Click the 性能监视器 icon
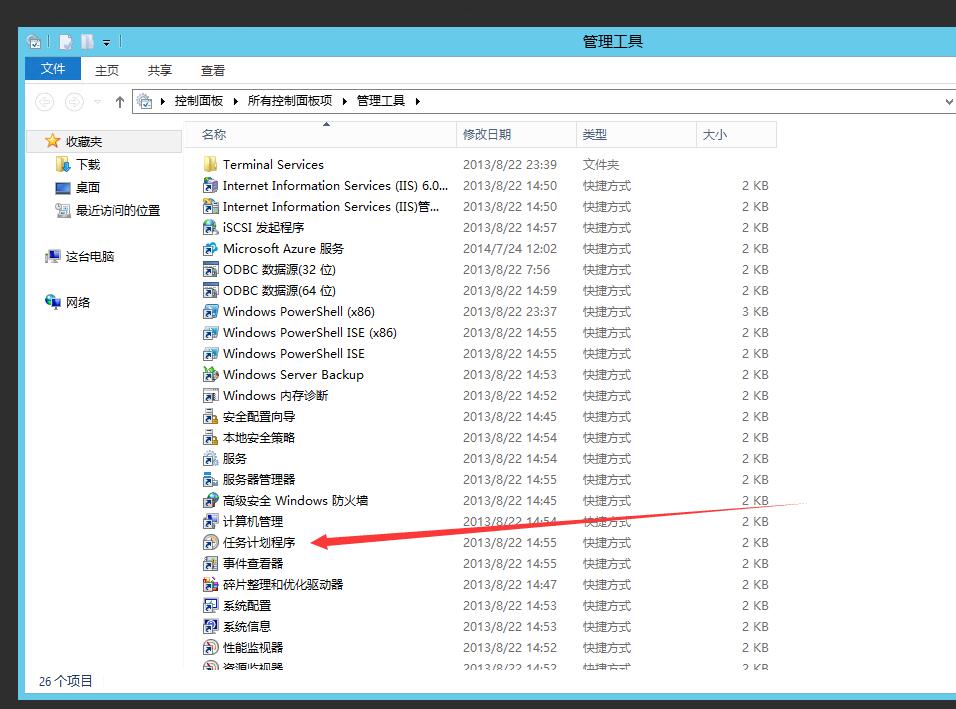This screenshot has height=709, width=956. pos(210,647)
